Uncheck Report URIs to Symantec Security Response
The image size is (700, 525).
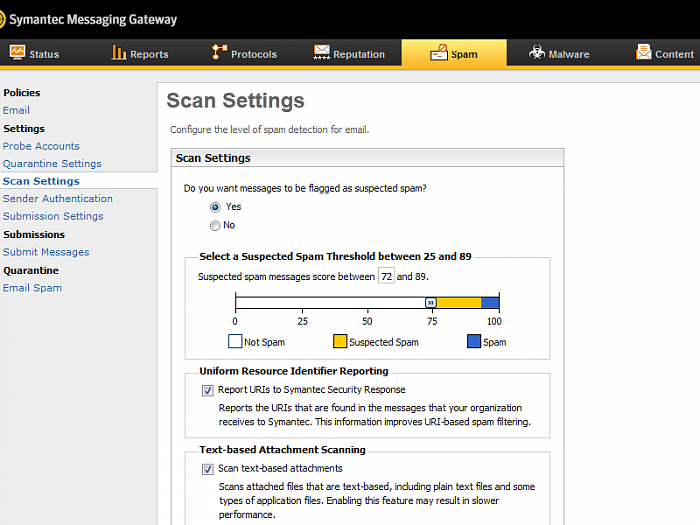[208, 390]
